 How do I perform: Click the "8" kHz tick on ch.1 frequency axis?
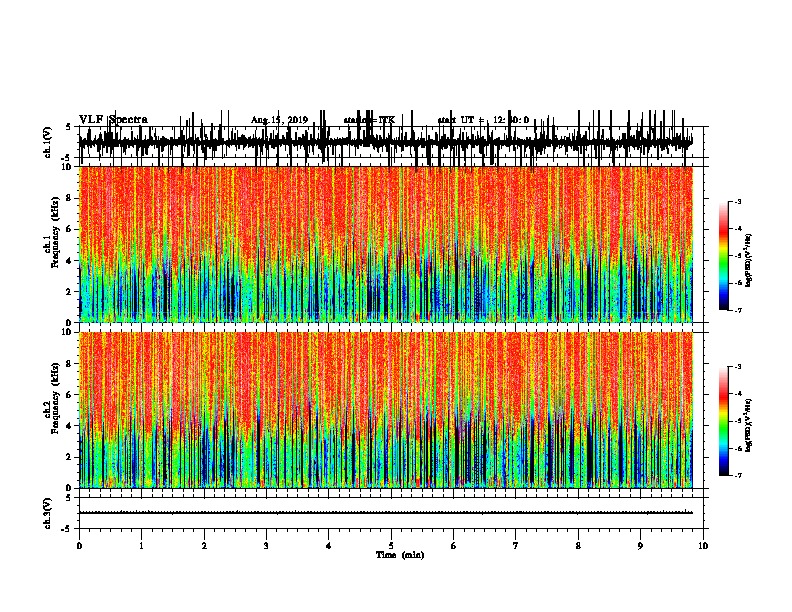pyautogui.click(x=69, y=198)
